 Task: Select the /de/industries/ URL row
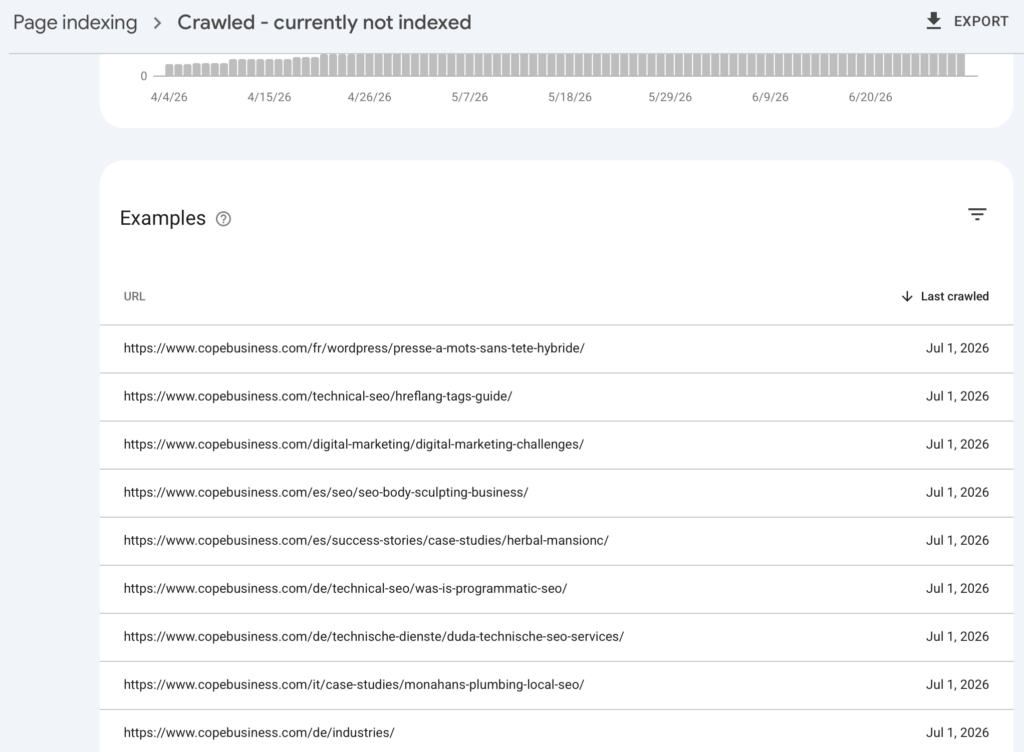(556, 731)
